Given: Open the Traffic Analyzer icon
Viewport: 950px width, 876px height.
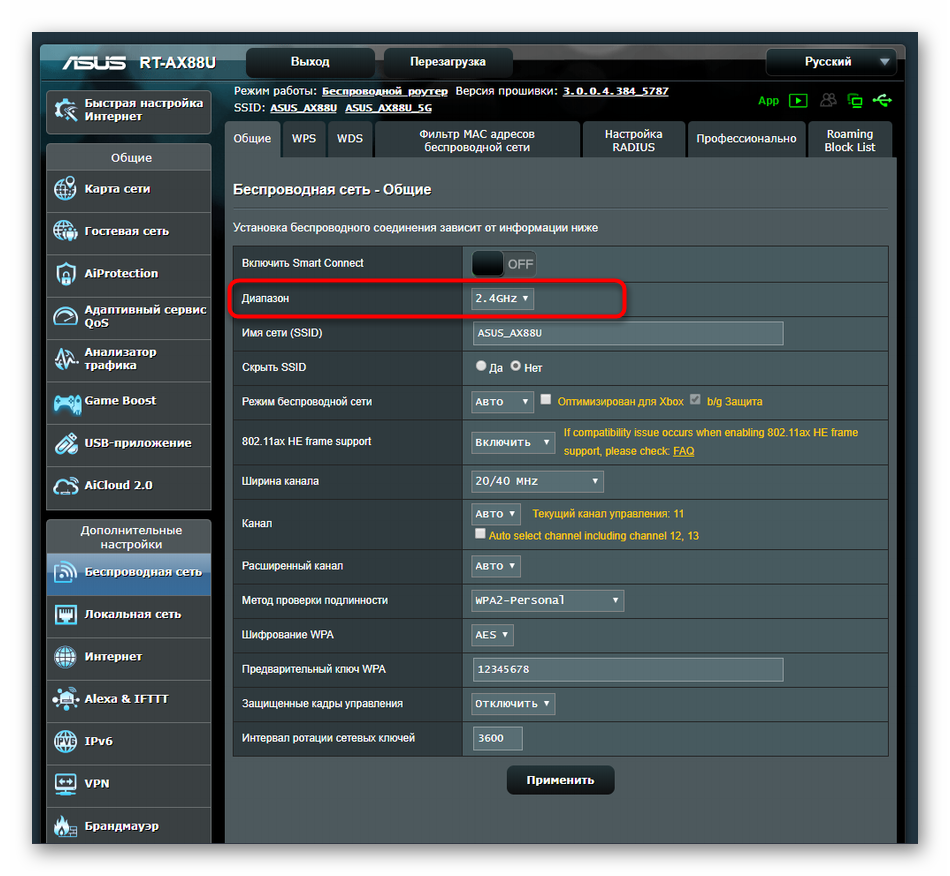Looking at the screenshot, I should click(66, 358).
